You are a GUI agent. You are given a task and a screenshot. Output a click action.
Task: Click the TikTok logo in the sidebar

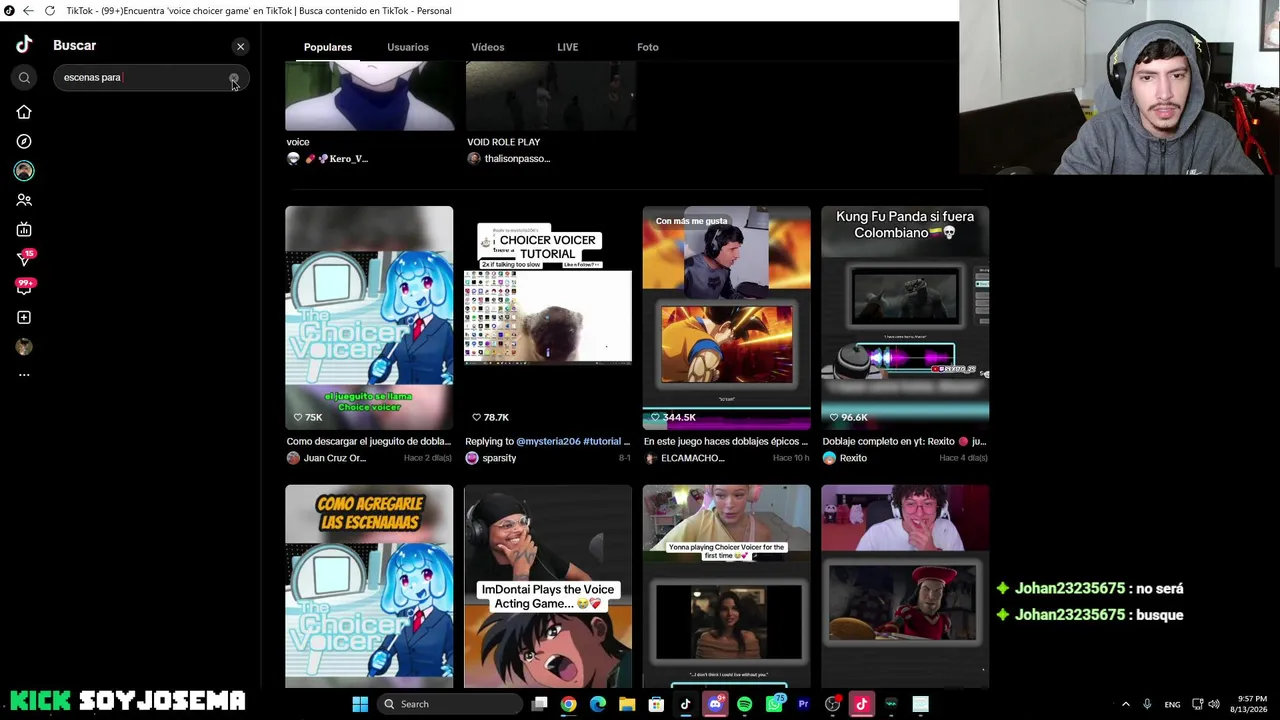click(24, 45)
